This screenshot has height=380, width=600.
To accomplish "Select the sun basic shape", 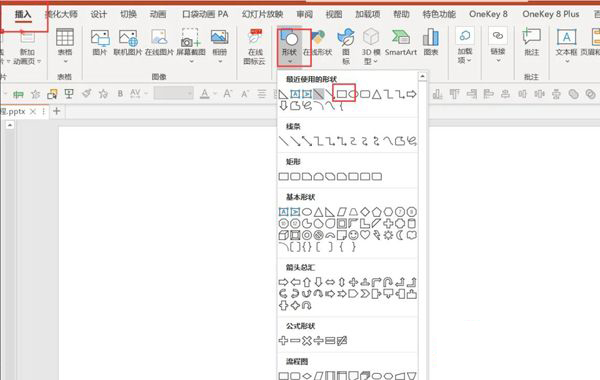I will (x=388, y=235).
